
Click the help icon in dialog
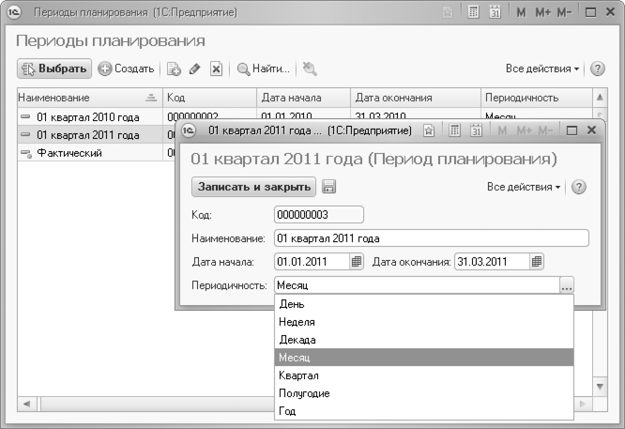579,187
